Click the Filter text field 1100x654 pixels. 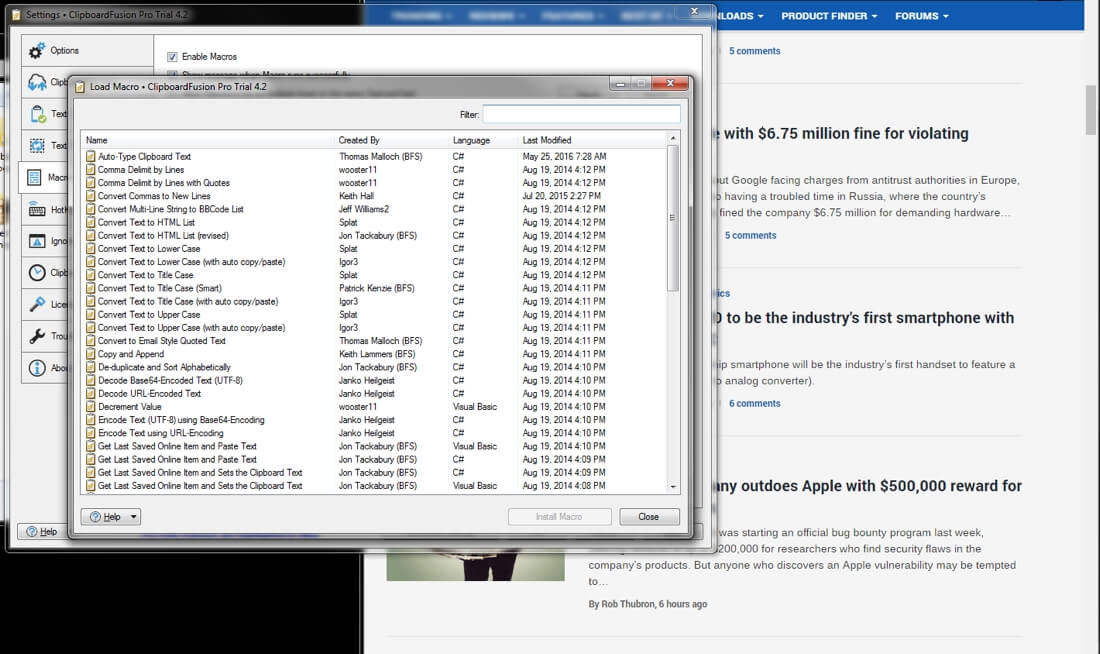click(582, 114)
